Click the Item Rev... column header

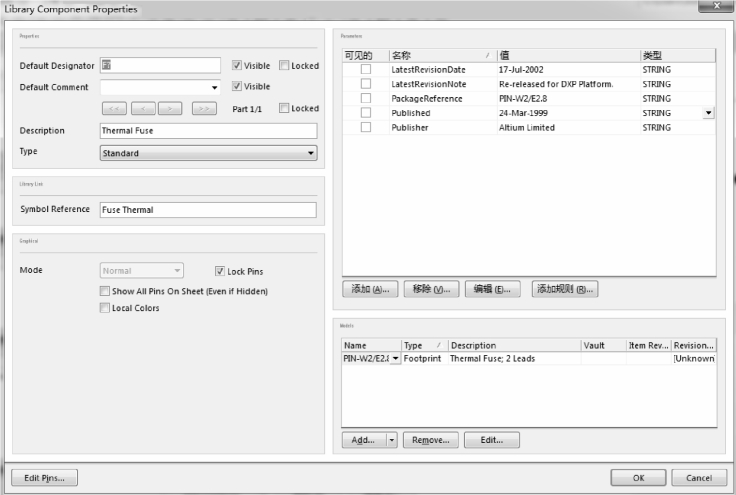tap(649, 345)
